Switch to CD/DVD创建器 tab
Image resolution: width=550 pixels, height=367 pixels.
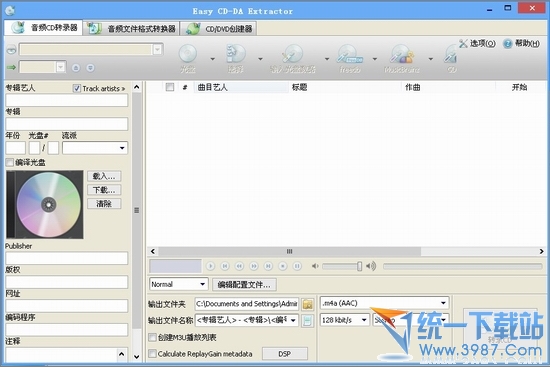tap(219, 28)
